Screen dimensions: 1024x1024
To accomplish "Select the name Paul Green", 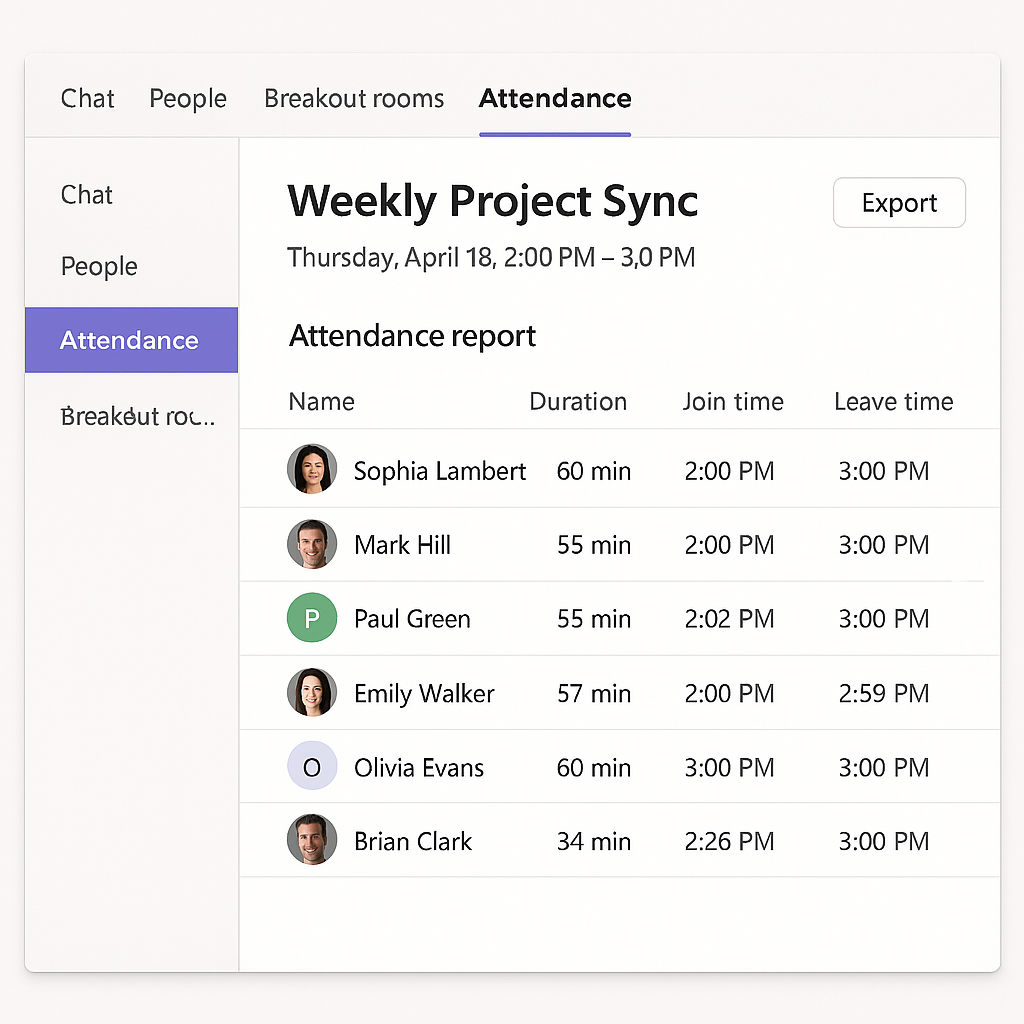I will click(412, 619).
